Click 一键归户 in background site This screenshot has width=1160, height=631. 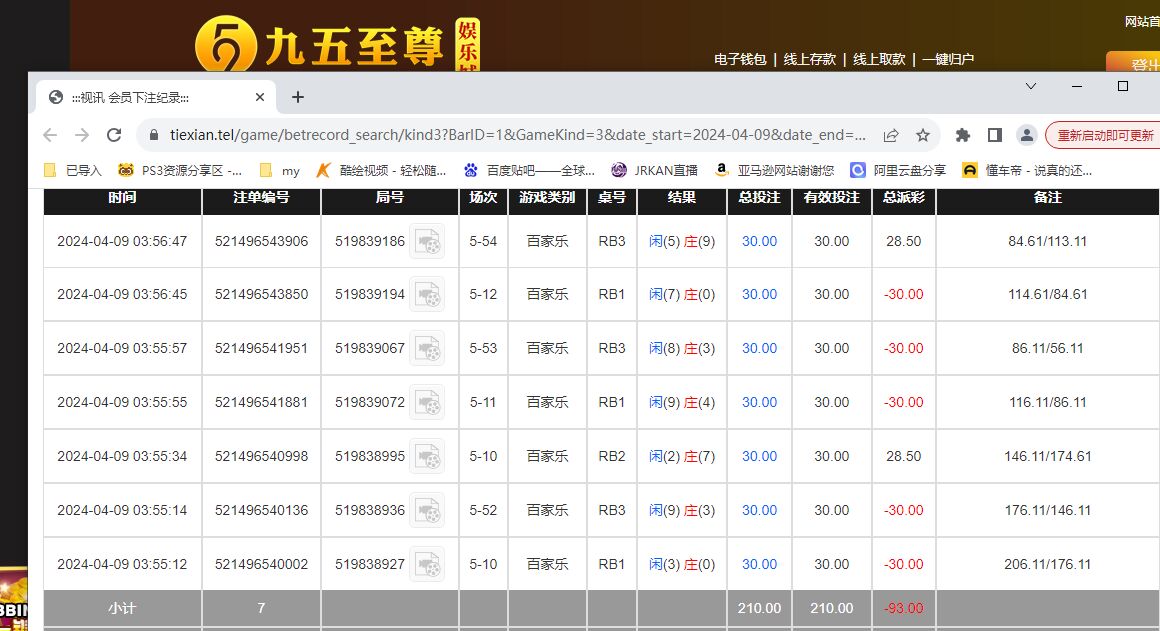point(948,59)
